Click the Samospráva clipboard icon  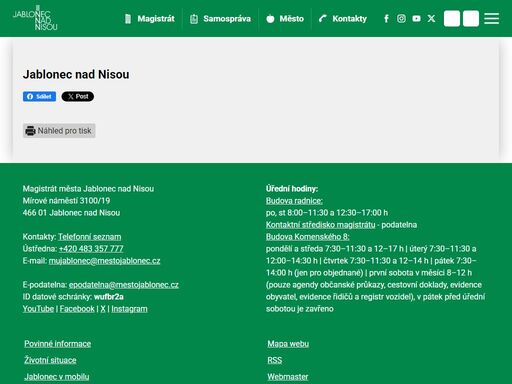pyautogui.click(x=194, y=19)
